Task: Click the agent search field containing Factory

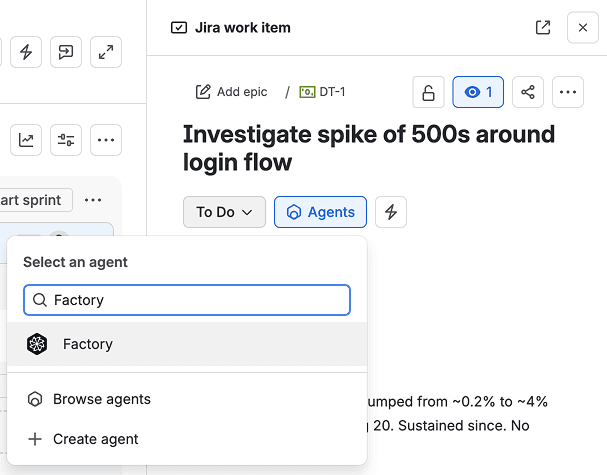Action: tap(187, 300)
